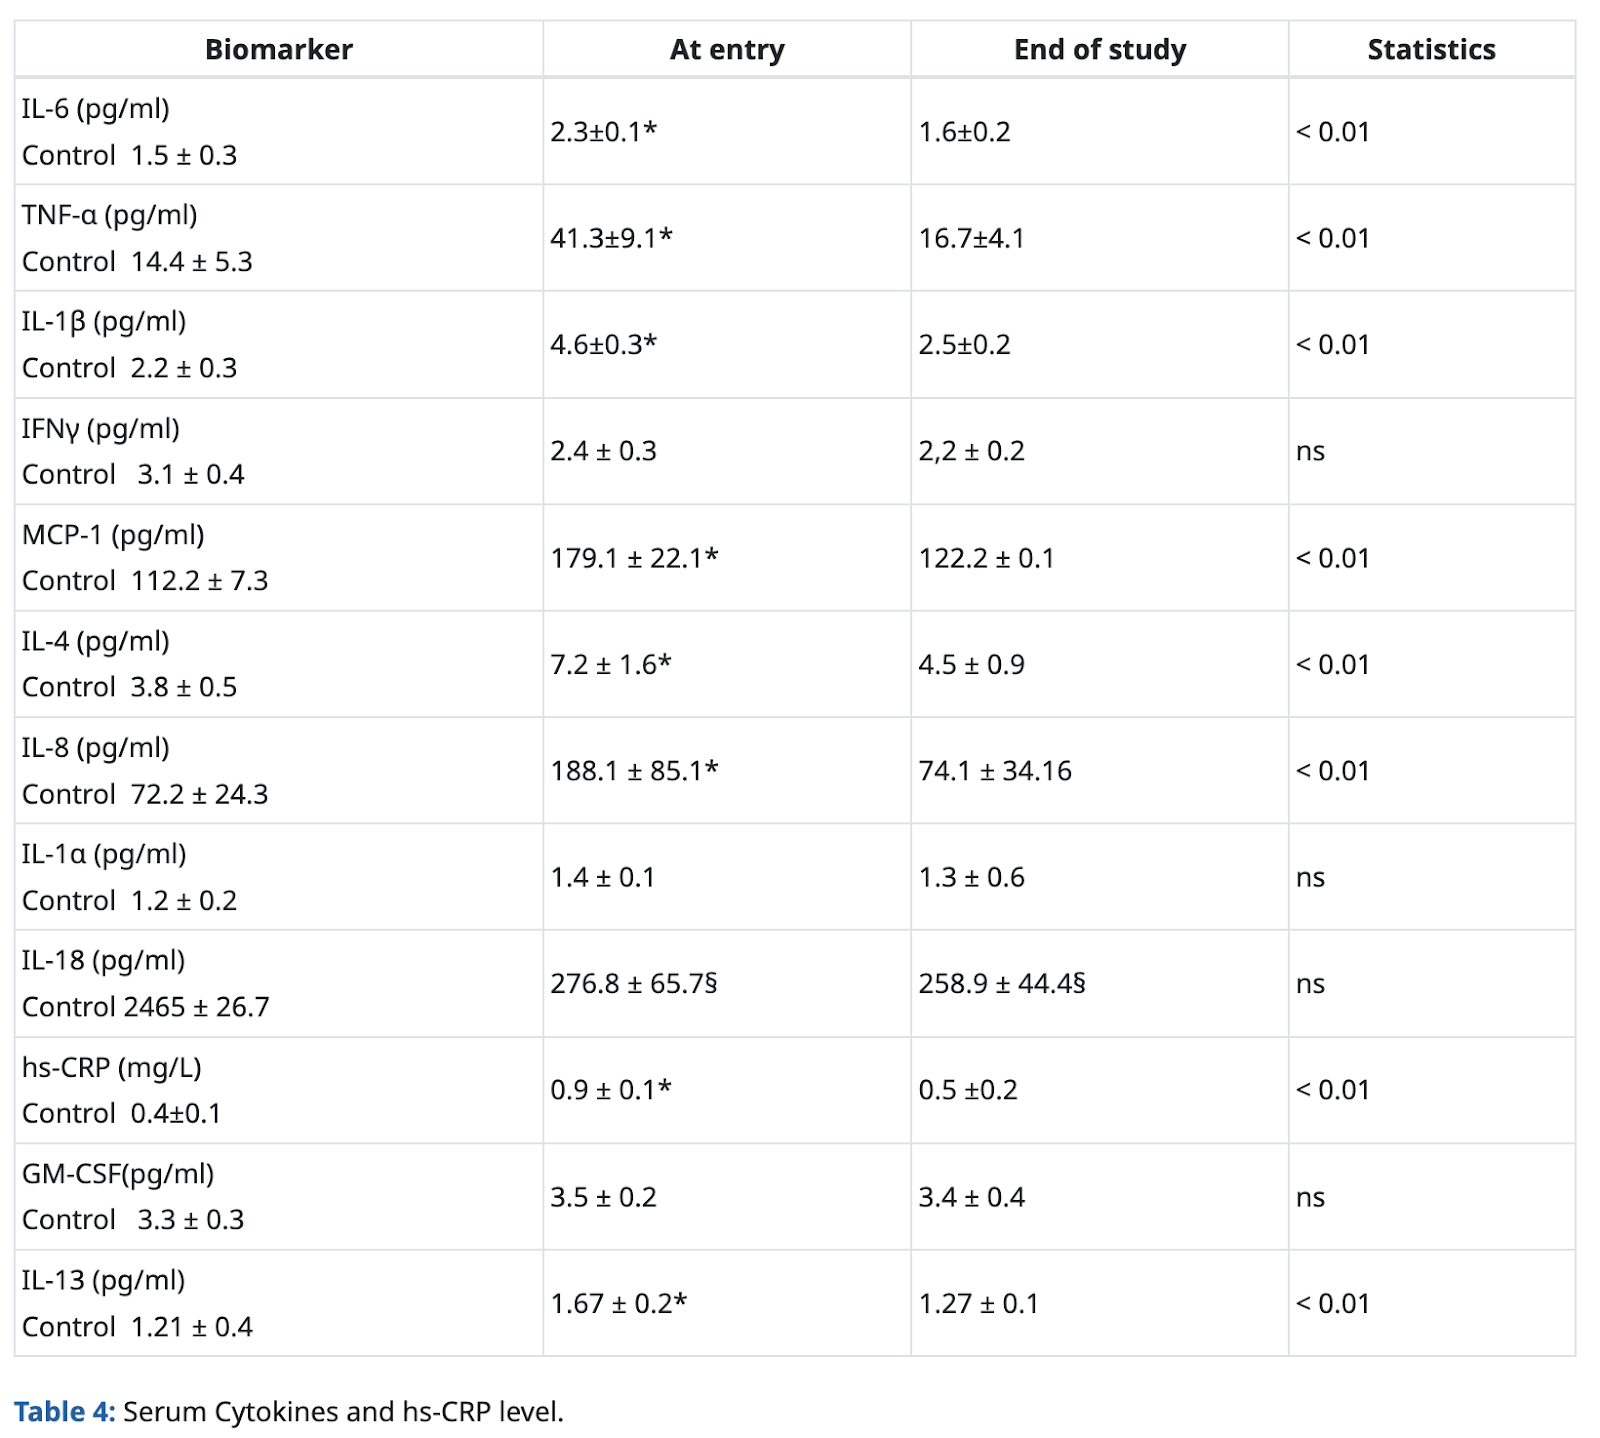Select the hs-CRP at entry value 0.9 ± 0.1*

(x=611, y=1090)
